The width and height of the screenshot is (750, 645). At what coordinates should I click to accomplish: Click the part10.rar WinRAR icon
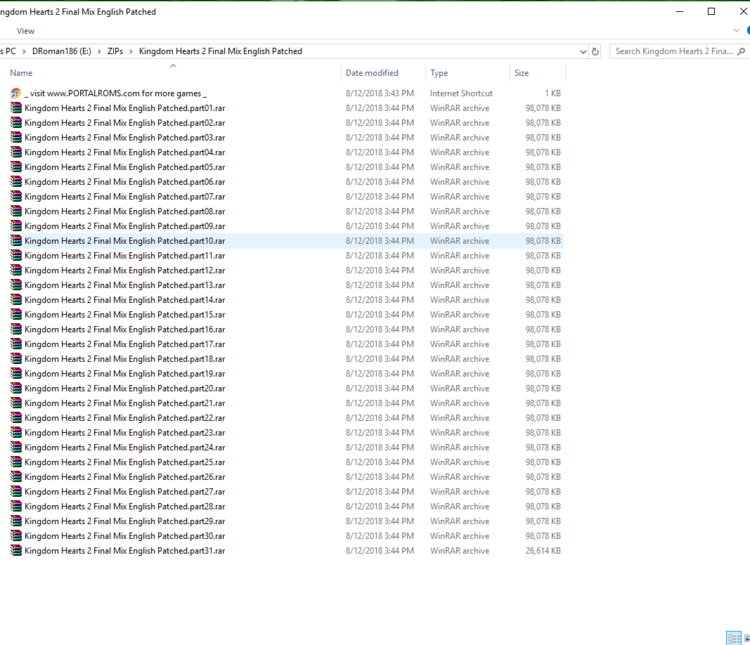coord(16,241)
